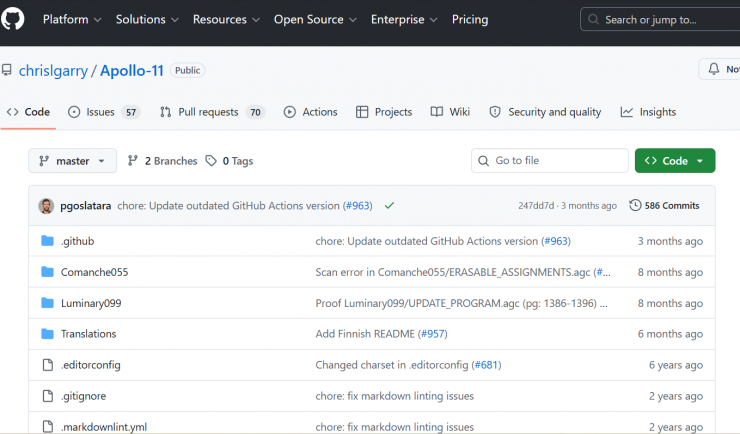Expand the Platform menu
740x434 pixels.
[72, 19]
